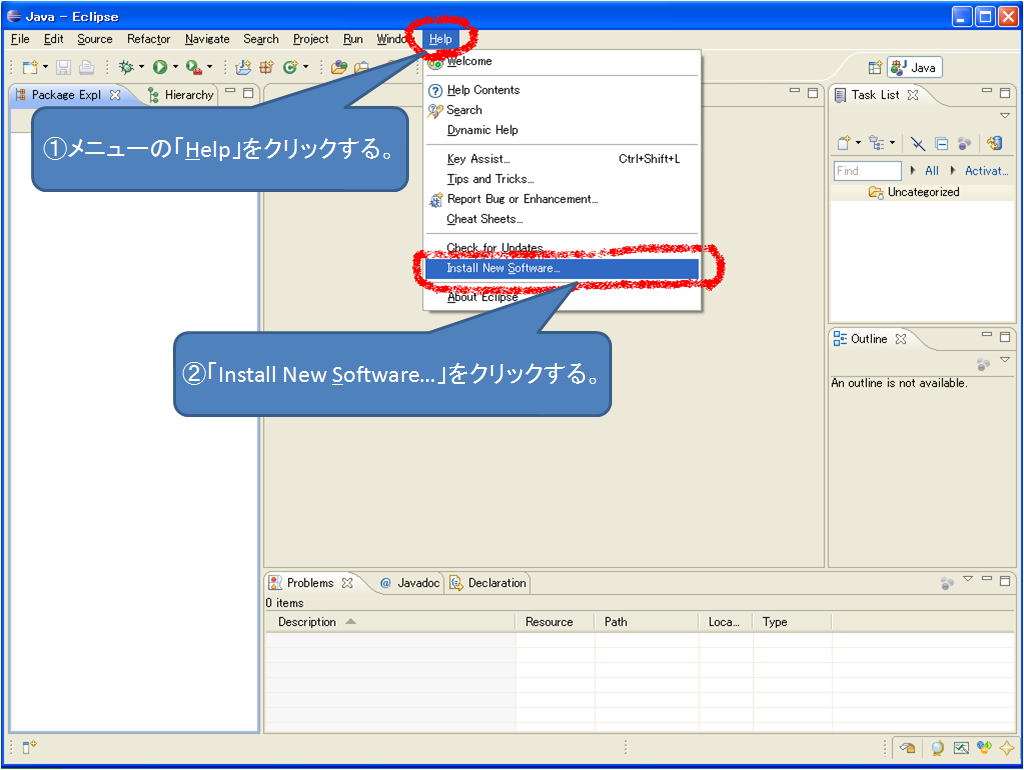Open the Task List view menu triangle
The image size is (1024, 770).
point(1005,116)
